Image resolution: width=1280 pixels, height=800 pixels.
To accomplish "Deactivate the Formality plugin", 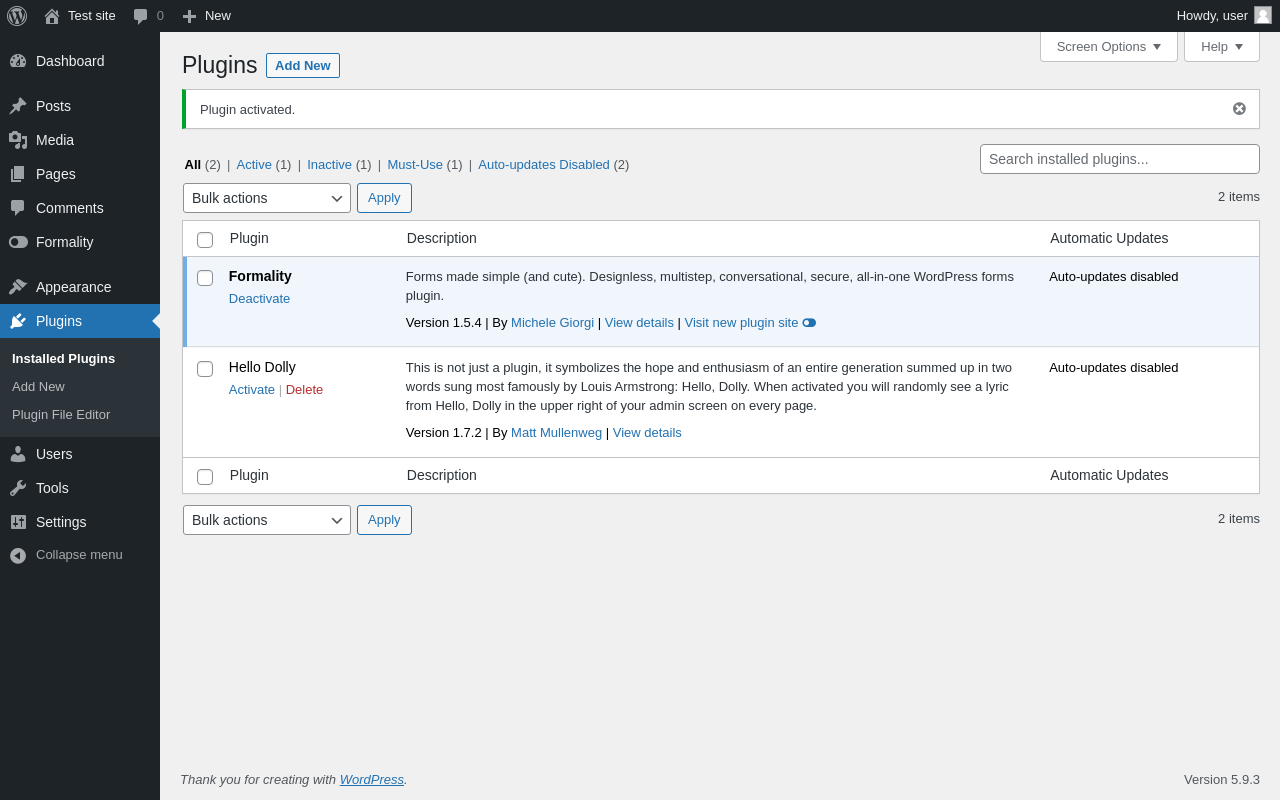I will [x=259, y=299].
